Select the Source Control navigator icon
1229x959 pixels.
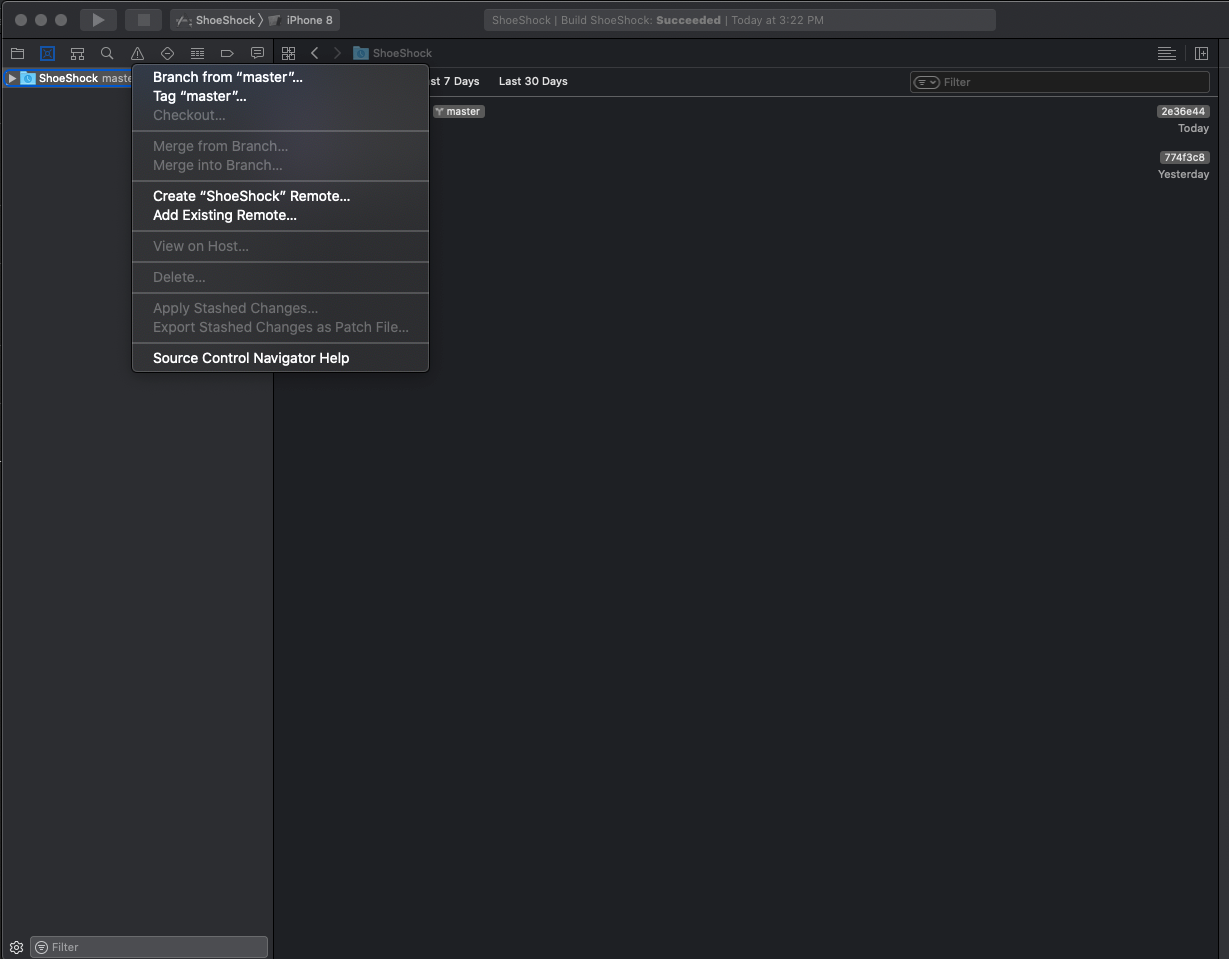pos(47,53)
